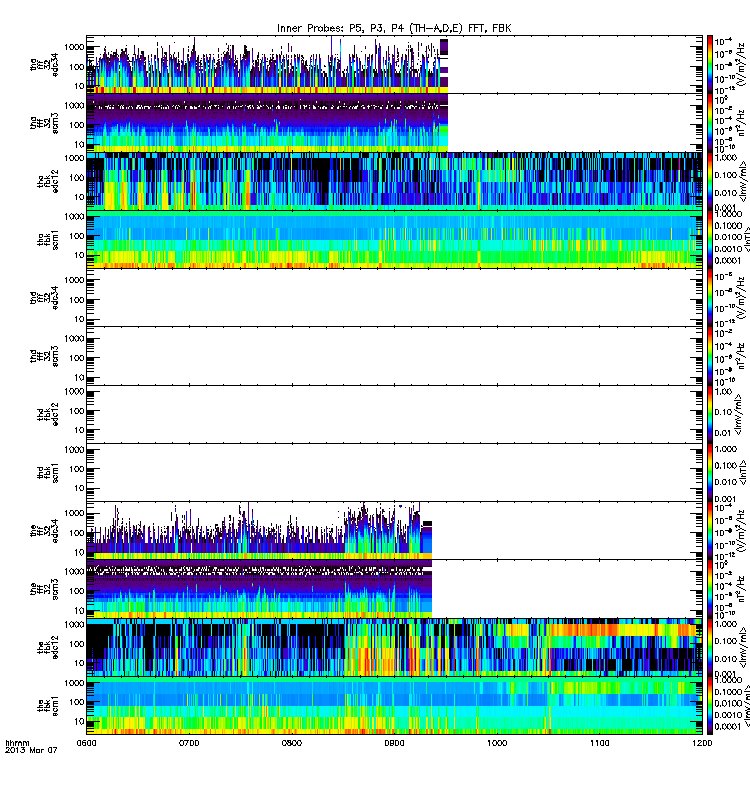This screenshot has width=750, height=800.
Task: Click the 'the edc34' y-axis label
Action: (x=44, y=531)
